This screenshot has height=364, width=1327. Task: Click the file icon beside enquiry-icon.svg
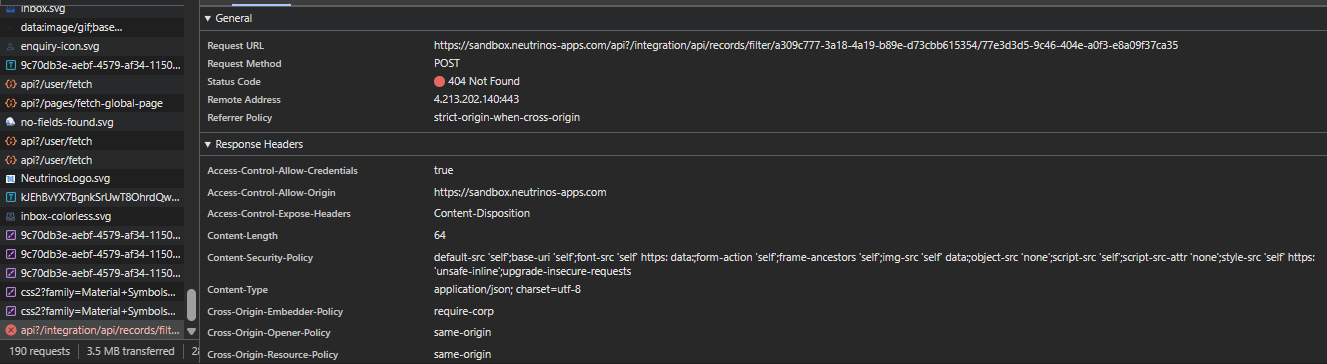[x=11, y=46]
